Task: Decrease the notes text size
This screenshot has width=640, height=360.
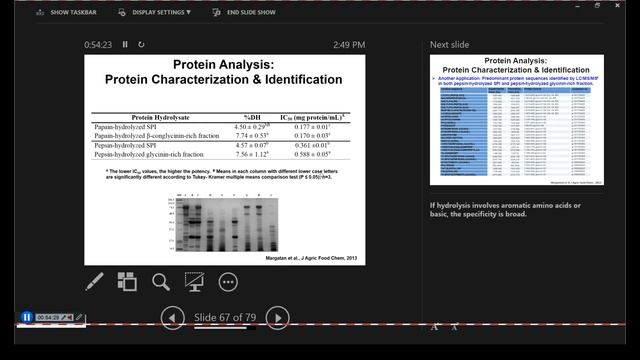Action: [454, 327]
